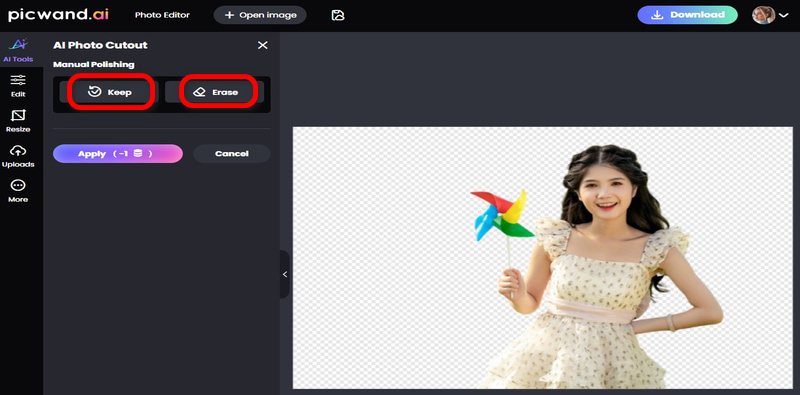Screen dimensions: 800x395
Task: Download the edited image
Action: pos(687,15)
